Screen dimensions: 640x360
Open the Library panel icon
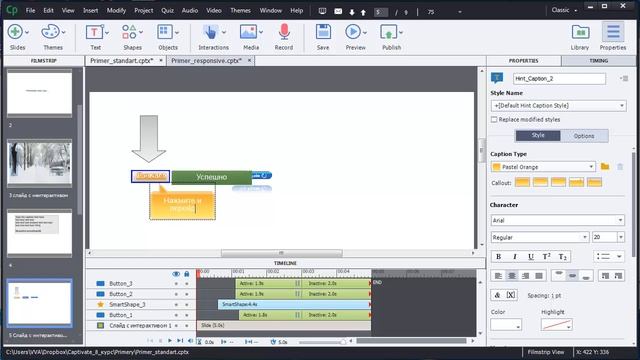(x=580, y=32)
